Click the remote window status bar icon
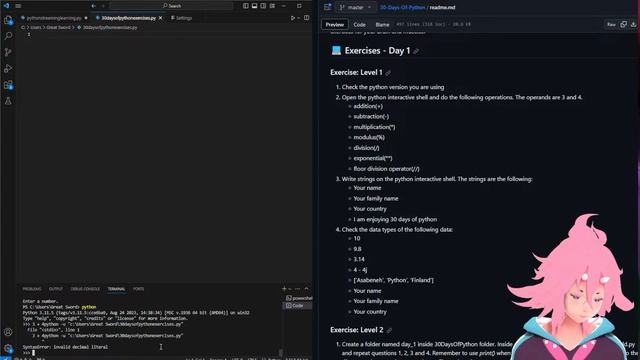 (6, 358)
